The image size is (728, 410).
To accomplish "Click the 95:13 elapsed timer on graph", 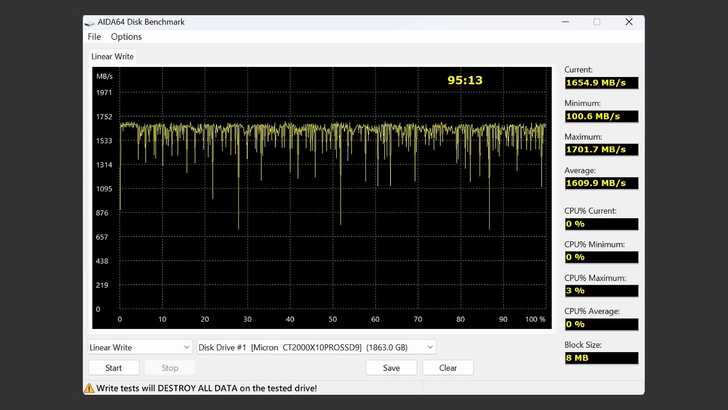I will coord(464,80).
